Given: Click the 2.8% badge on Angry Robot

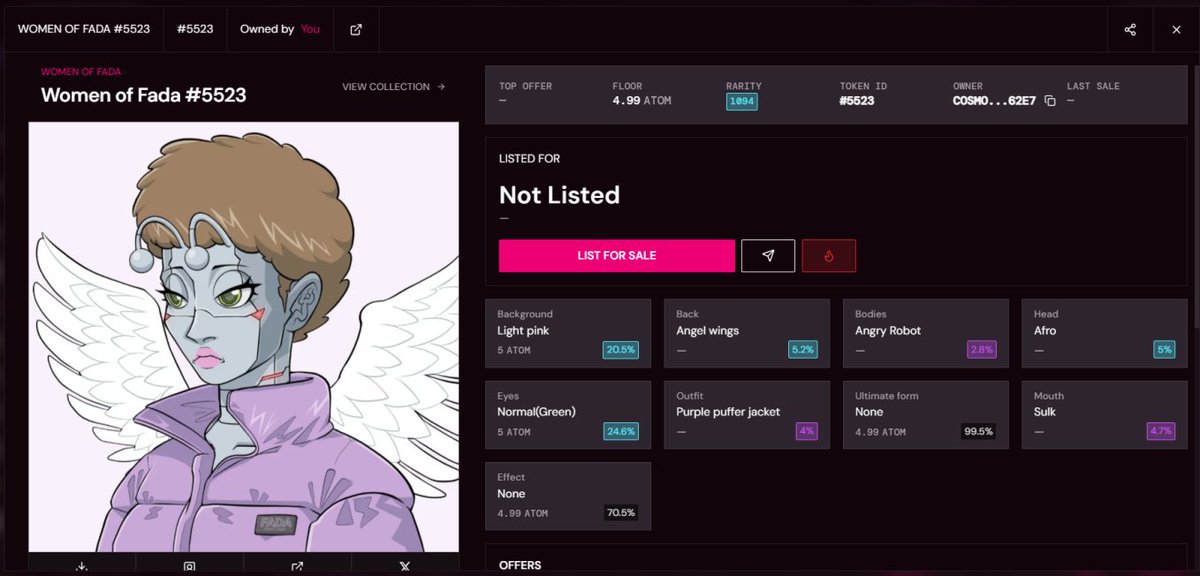Looking at the screenshot, I should (x=981, y=350).
